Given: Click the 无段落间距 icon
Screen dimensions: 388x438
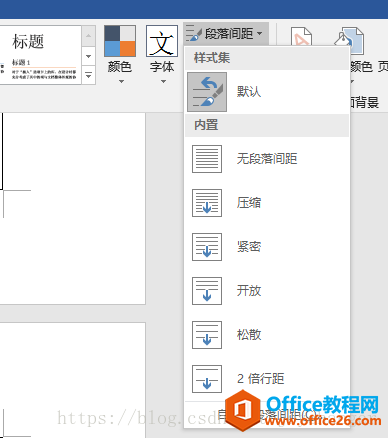Looking at the screenshot, I should [x=207, y=159].
